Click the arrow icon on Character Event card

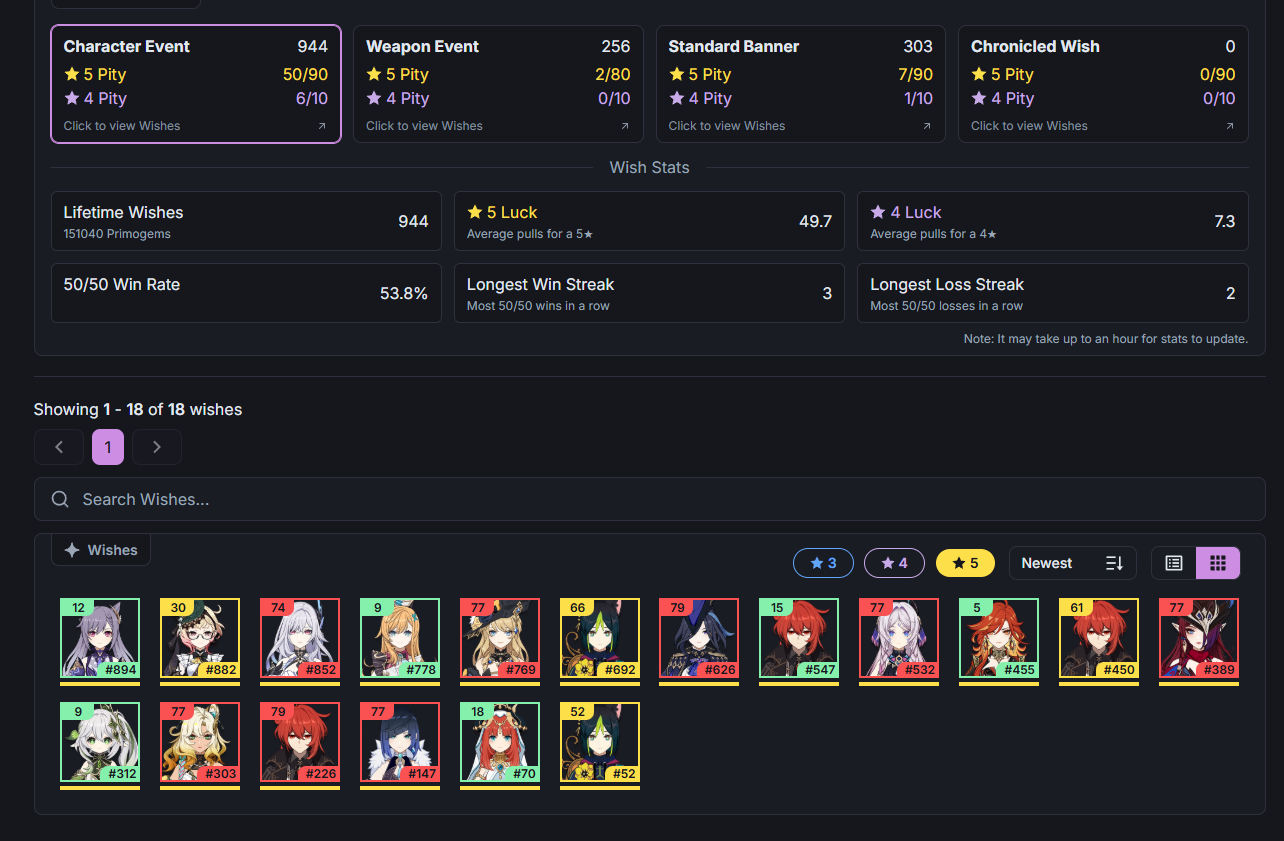(x=322, y=126)
